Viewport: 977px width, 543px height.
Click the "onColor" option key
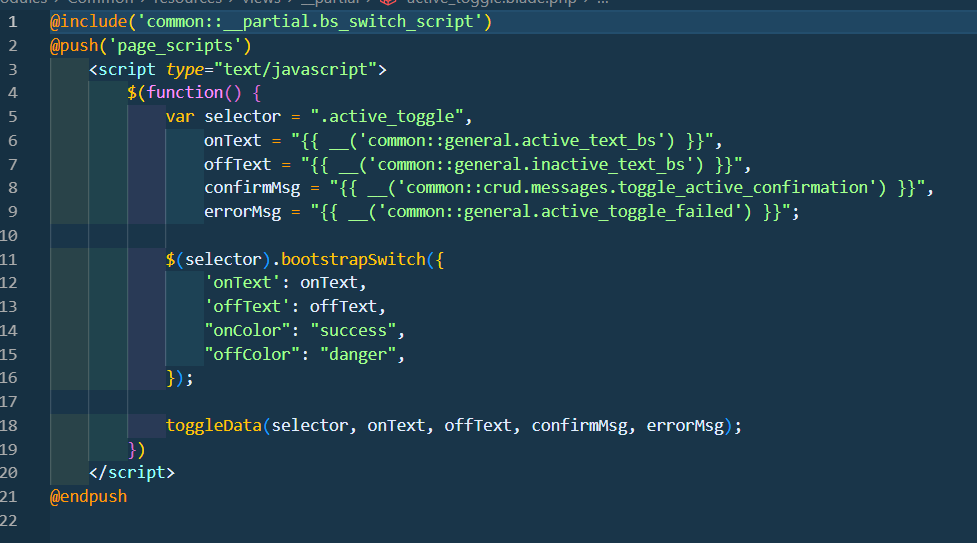pyautogui.click(x=247, y=330)
